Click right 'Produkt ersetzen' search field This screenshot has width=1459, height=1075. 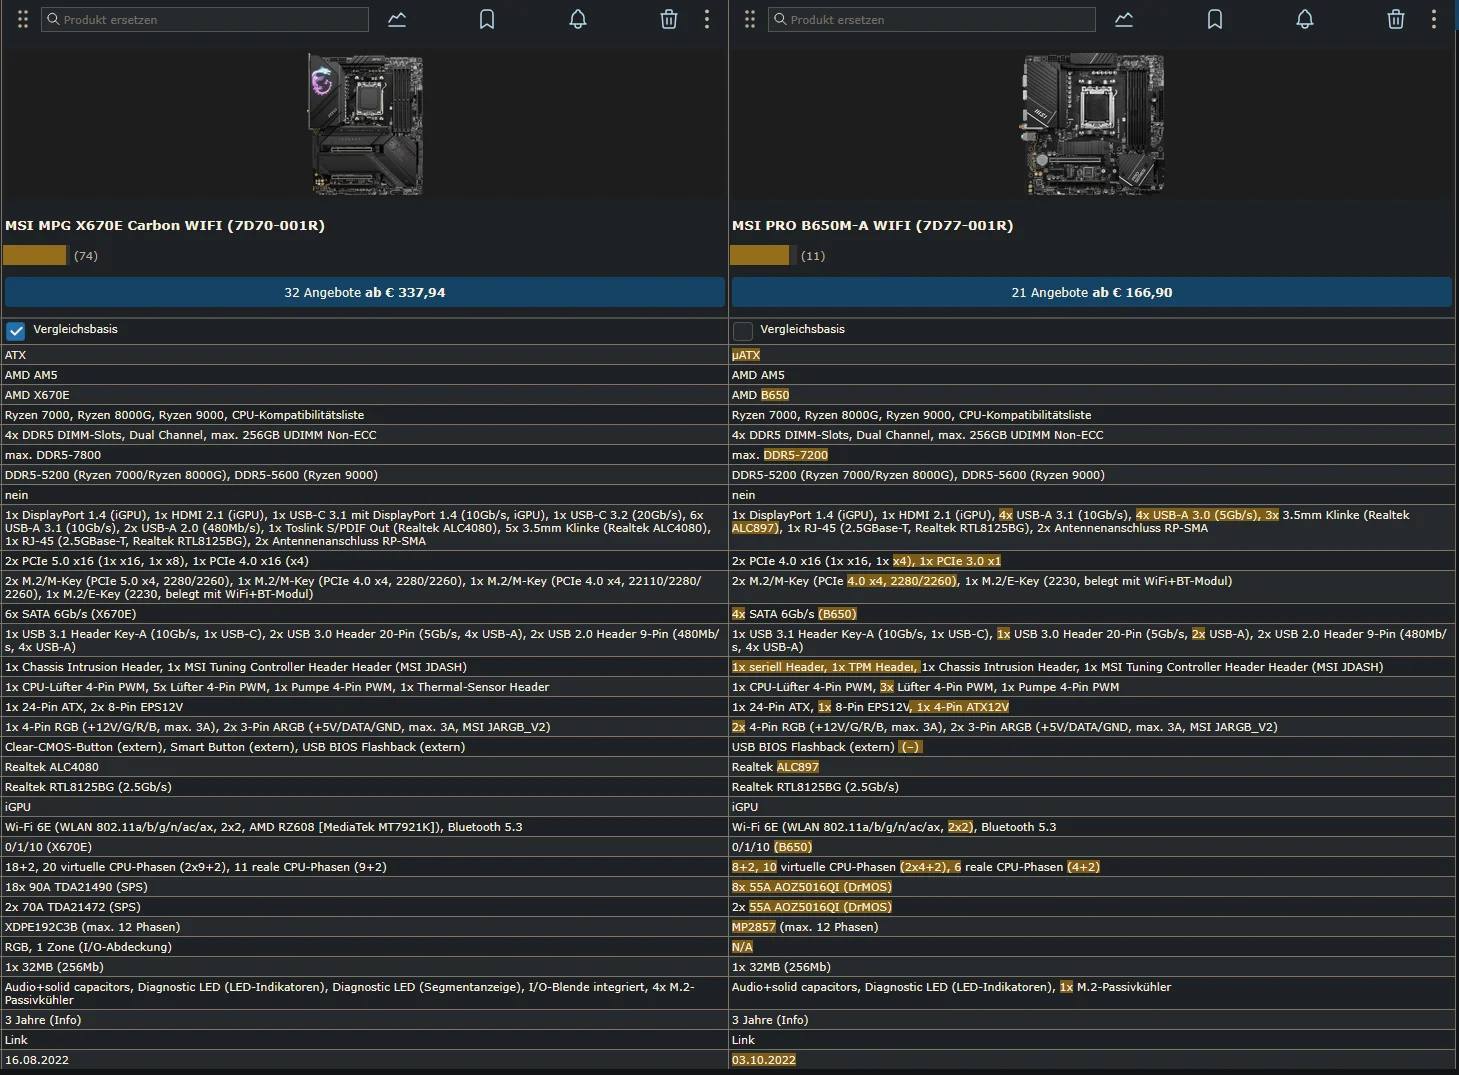(932, 19)
